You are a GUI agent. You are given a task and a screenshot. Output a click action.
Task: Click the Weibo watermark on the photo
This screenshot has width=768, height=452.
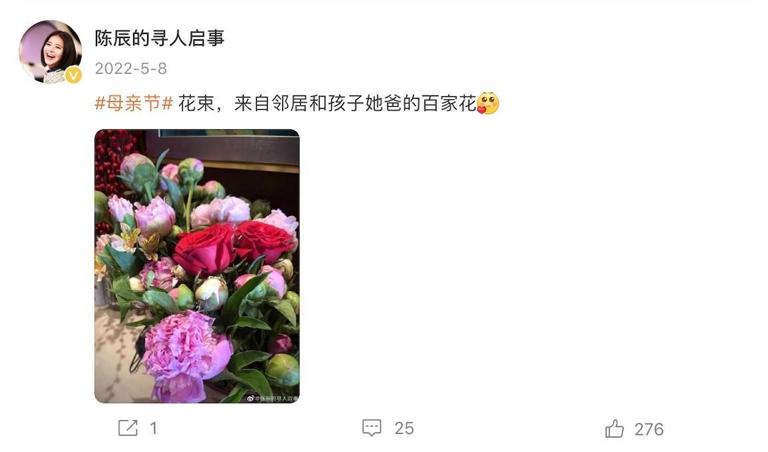[x=272, y=399]
